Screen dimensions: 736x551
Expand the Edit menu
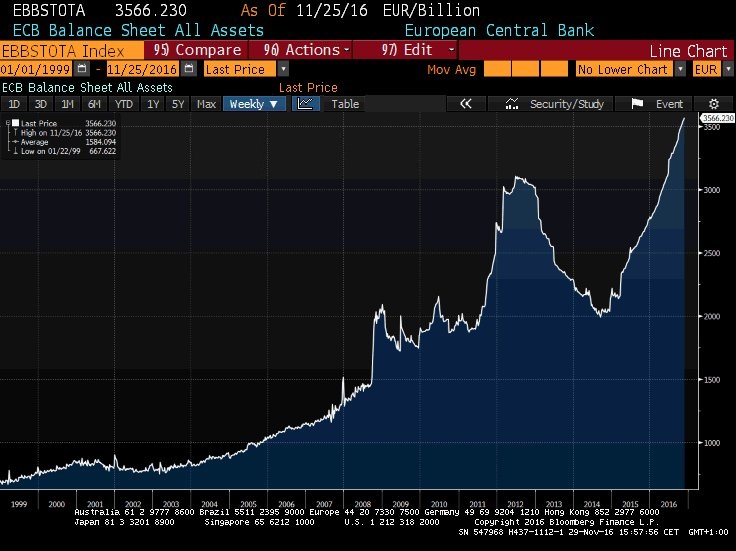[405, 50]
